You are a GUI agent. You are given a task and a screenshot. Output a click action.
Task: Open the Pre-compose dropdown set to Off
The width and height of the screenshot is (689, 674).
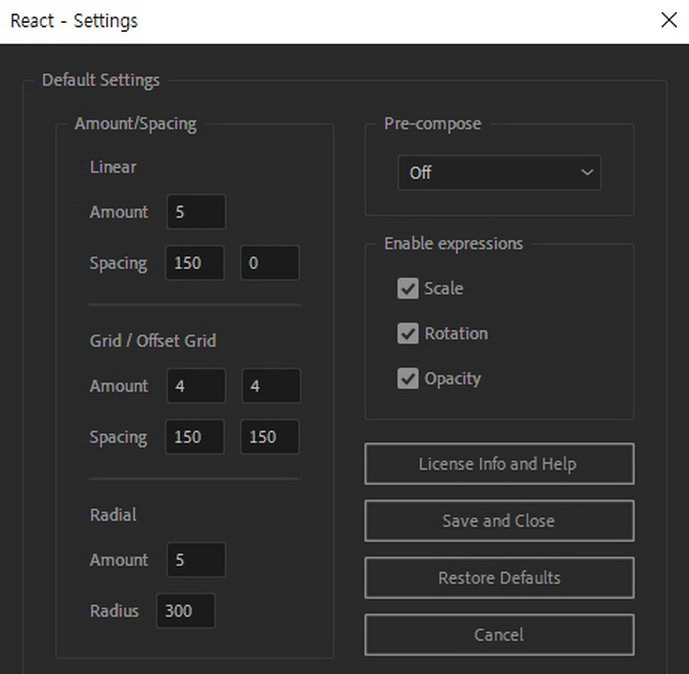pyautogui.click(x=499, y=173)
